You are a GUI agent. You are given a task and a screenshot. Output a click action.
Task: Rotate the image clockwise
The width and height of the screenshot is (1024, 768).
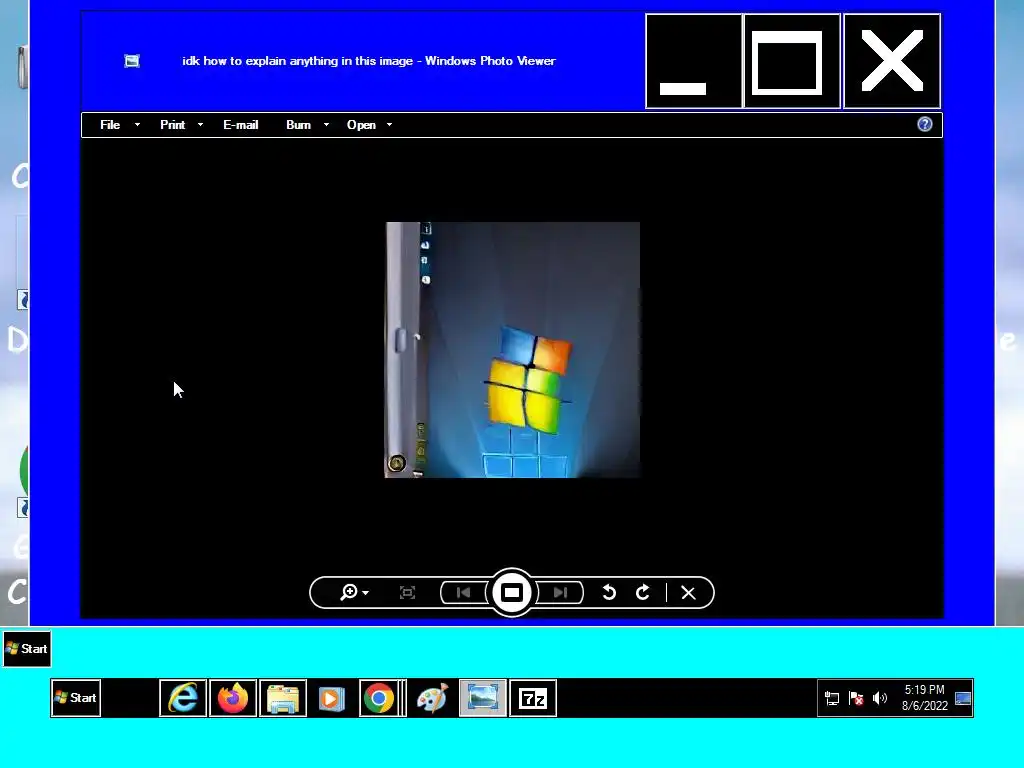(x=643, y=592)
